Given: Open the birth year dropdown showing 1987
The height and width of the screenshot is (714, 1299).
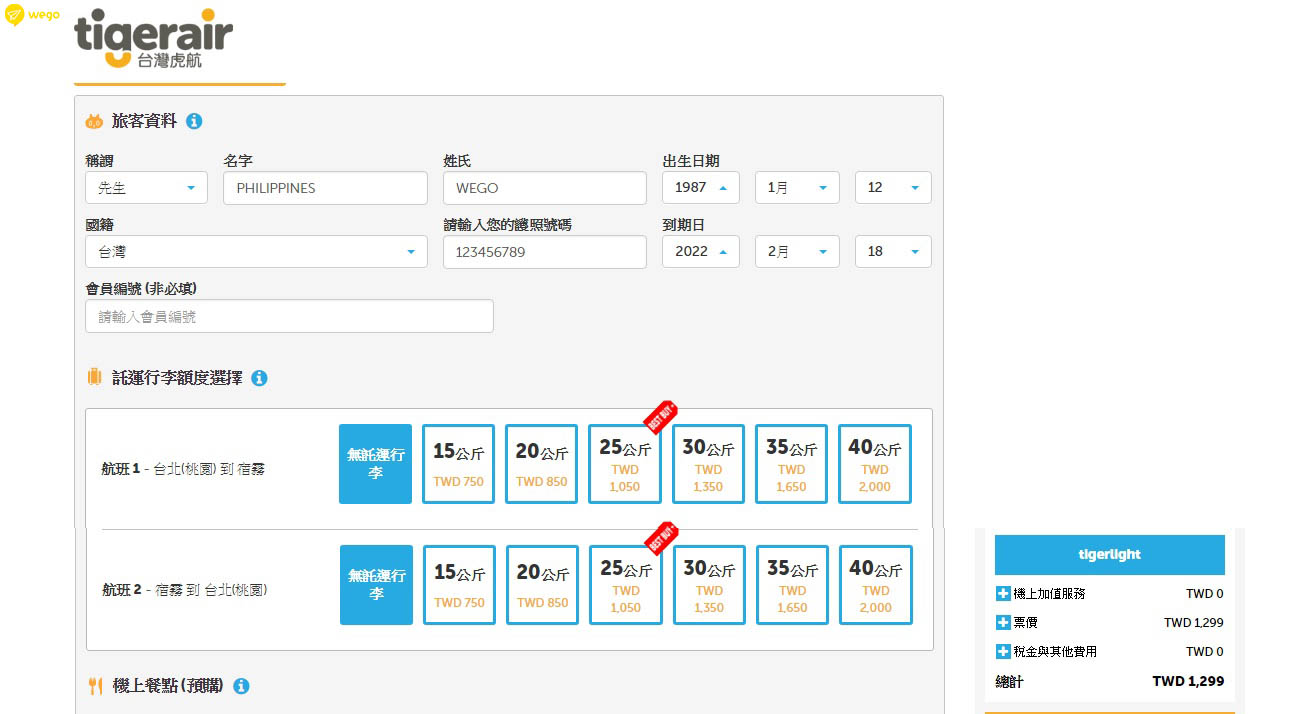Looking at the screenshot, I should [x=701, y=188].
